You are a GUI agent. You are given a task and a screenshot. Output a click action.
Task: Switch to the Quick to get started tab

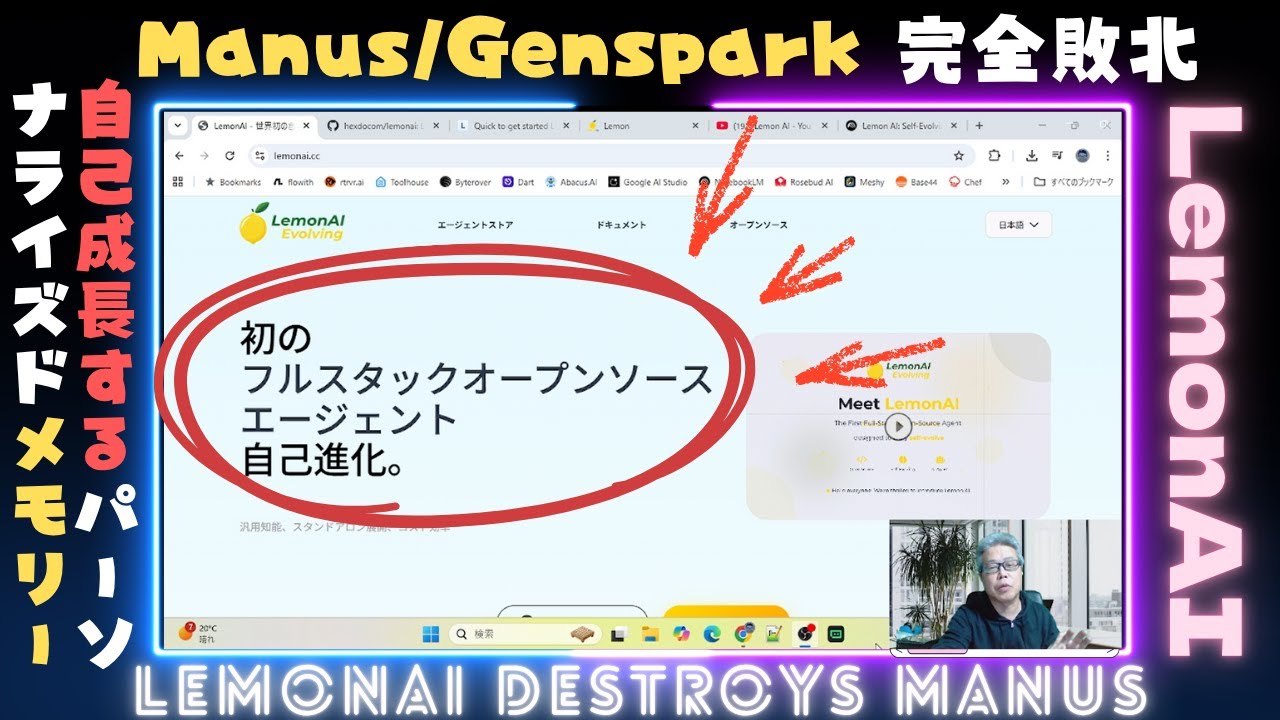513,126
